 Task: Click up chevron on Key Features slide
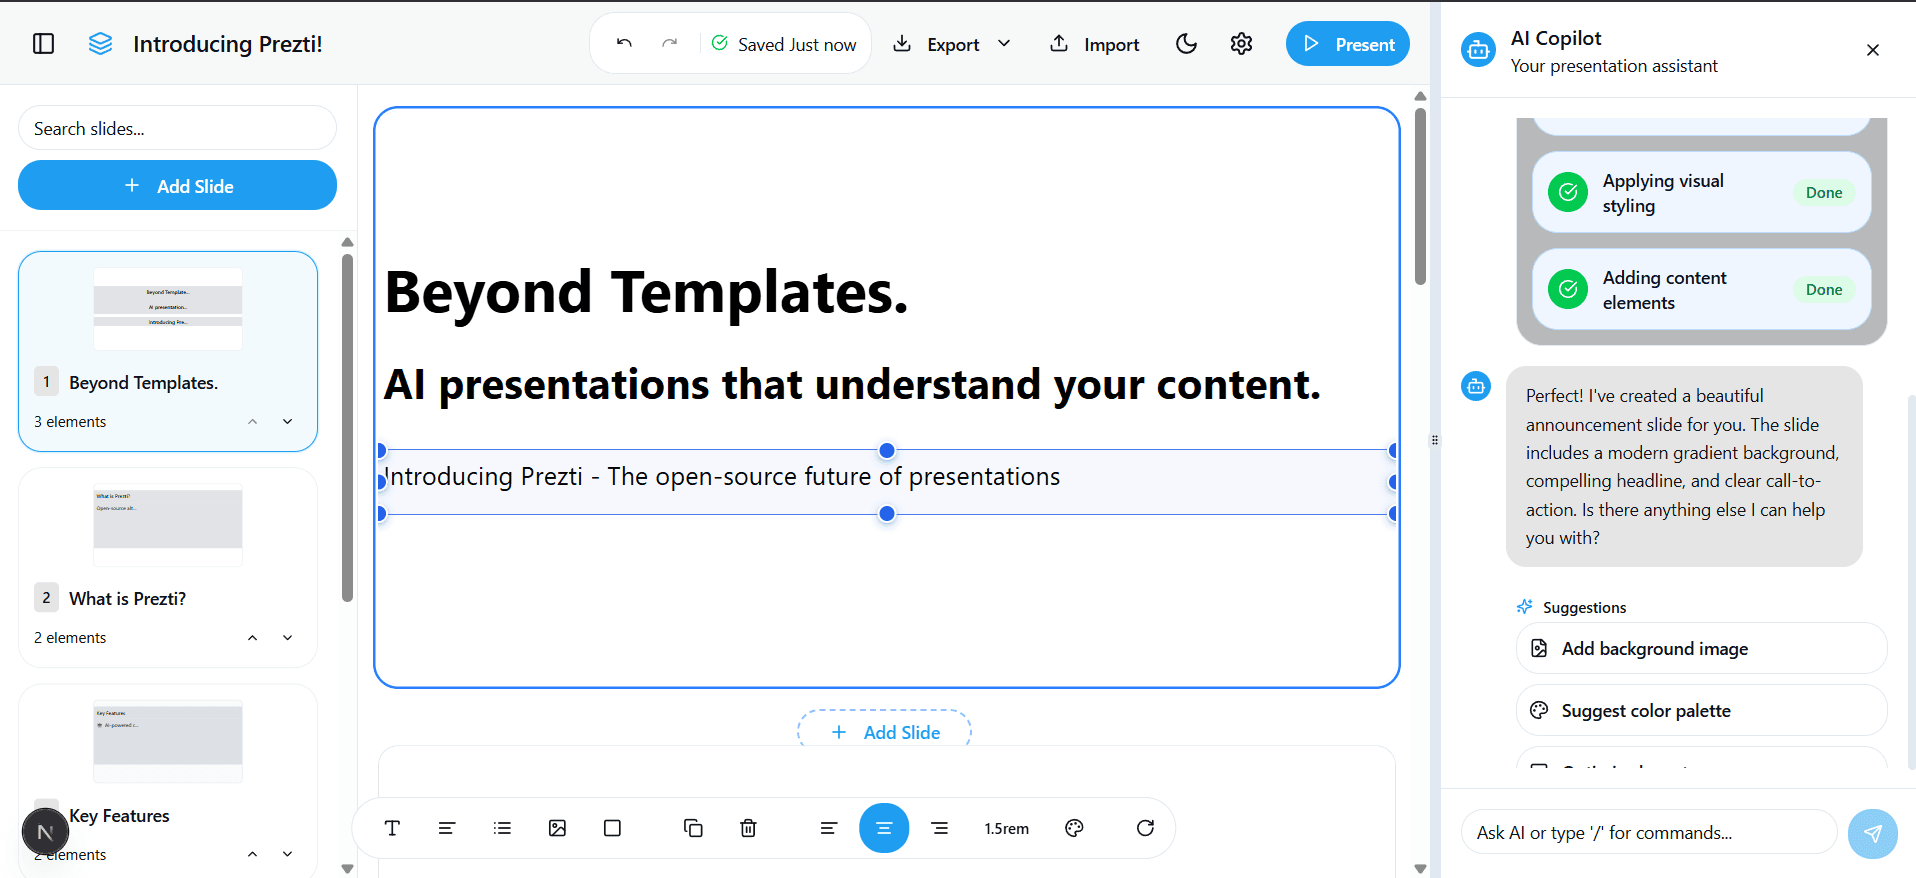point(253,854)
